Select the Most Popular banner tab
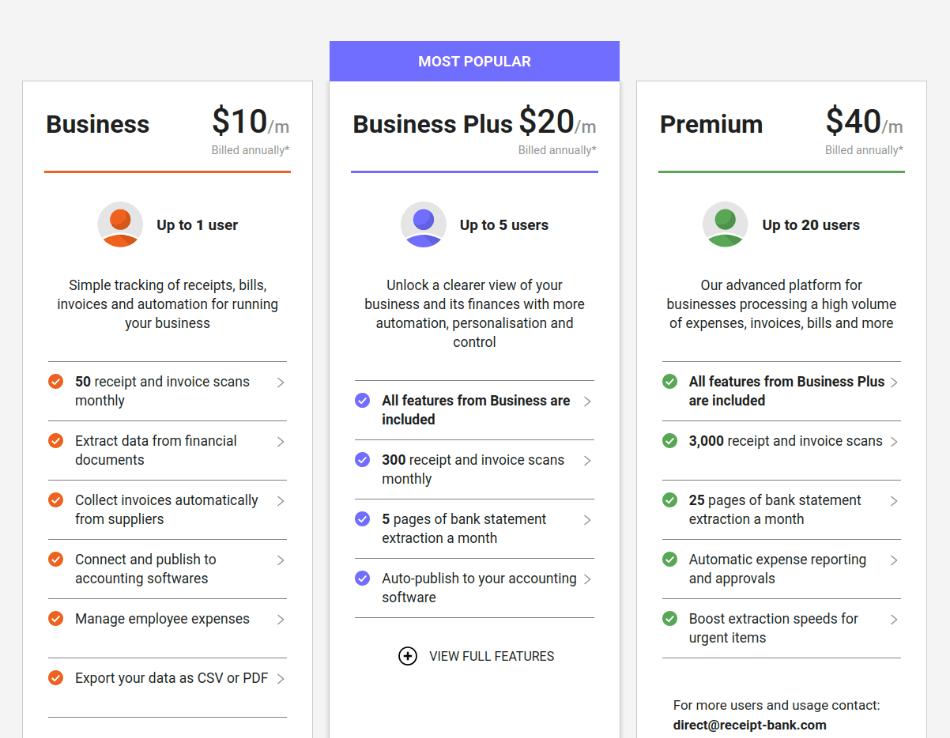This screenshot has height=738, width=950. coord(474,61)
